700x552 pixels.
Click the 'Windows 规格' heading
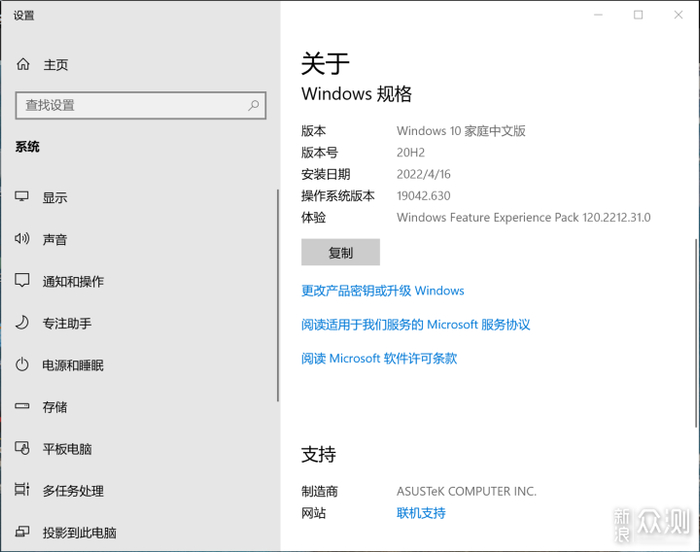coord(356,94)
